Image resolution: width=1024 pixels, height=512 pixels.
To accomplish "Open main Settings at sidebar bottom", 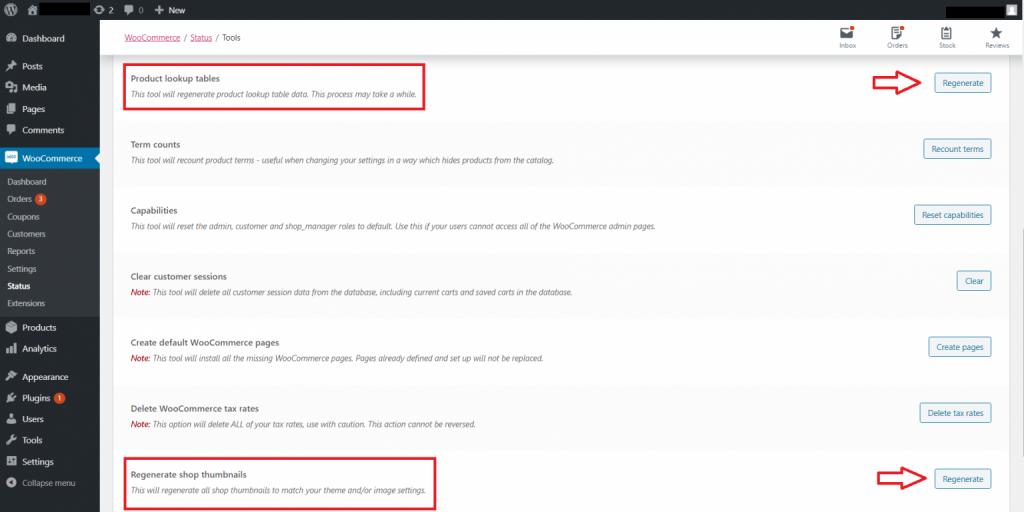I will point(50,462).
